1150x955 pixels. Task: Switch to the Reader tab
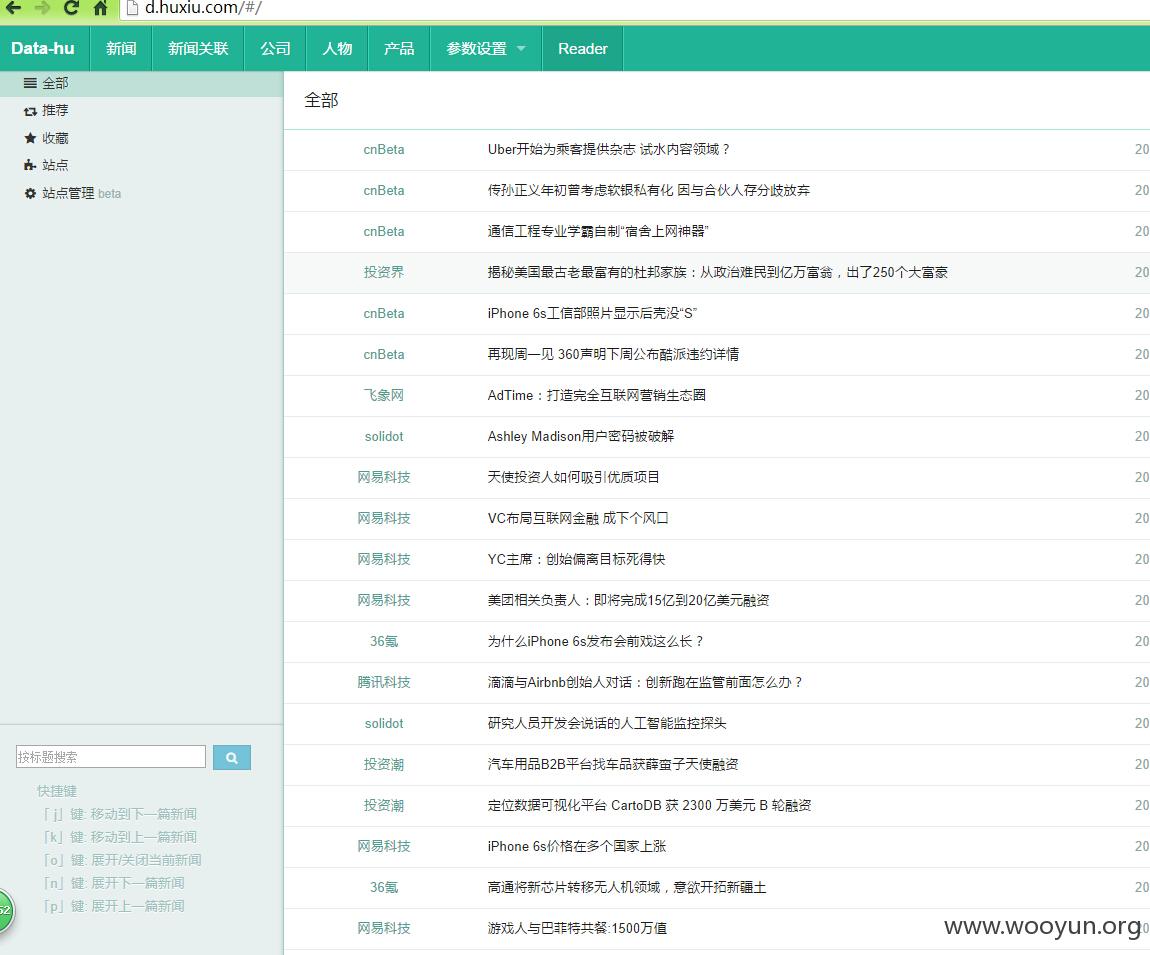pyautogui.click(x=582, y=48)
